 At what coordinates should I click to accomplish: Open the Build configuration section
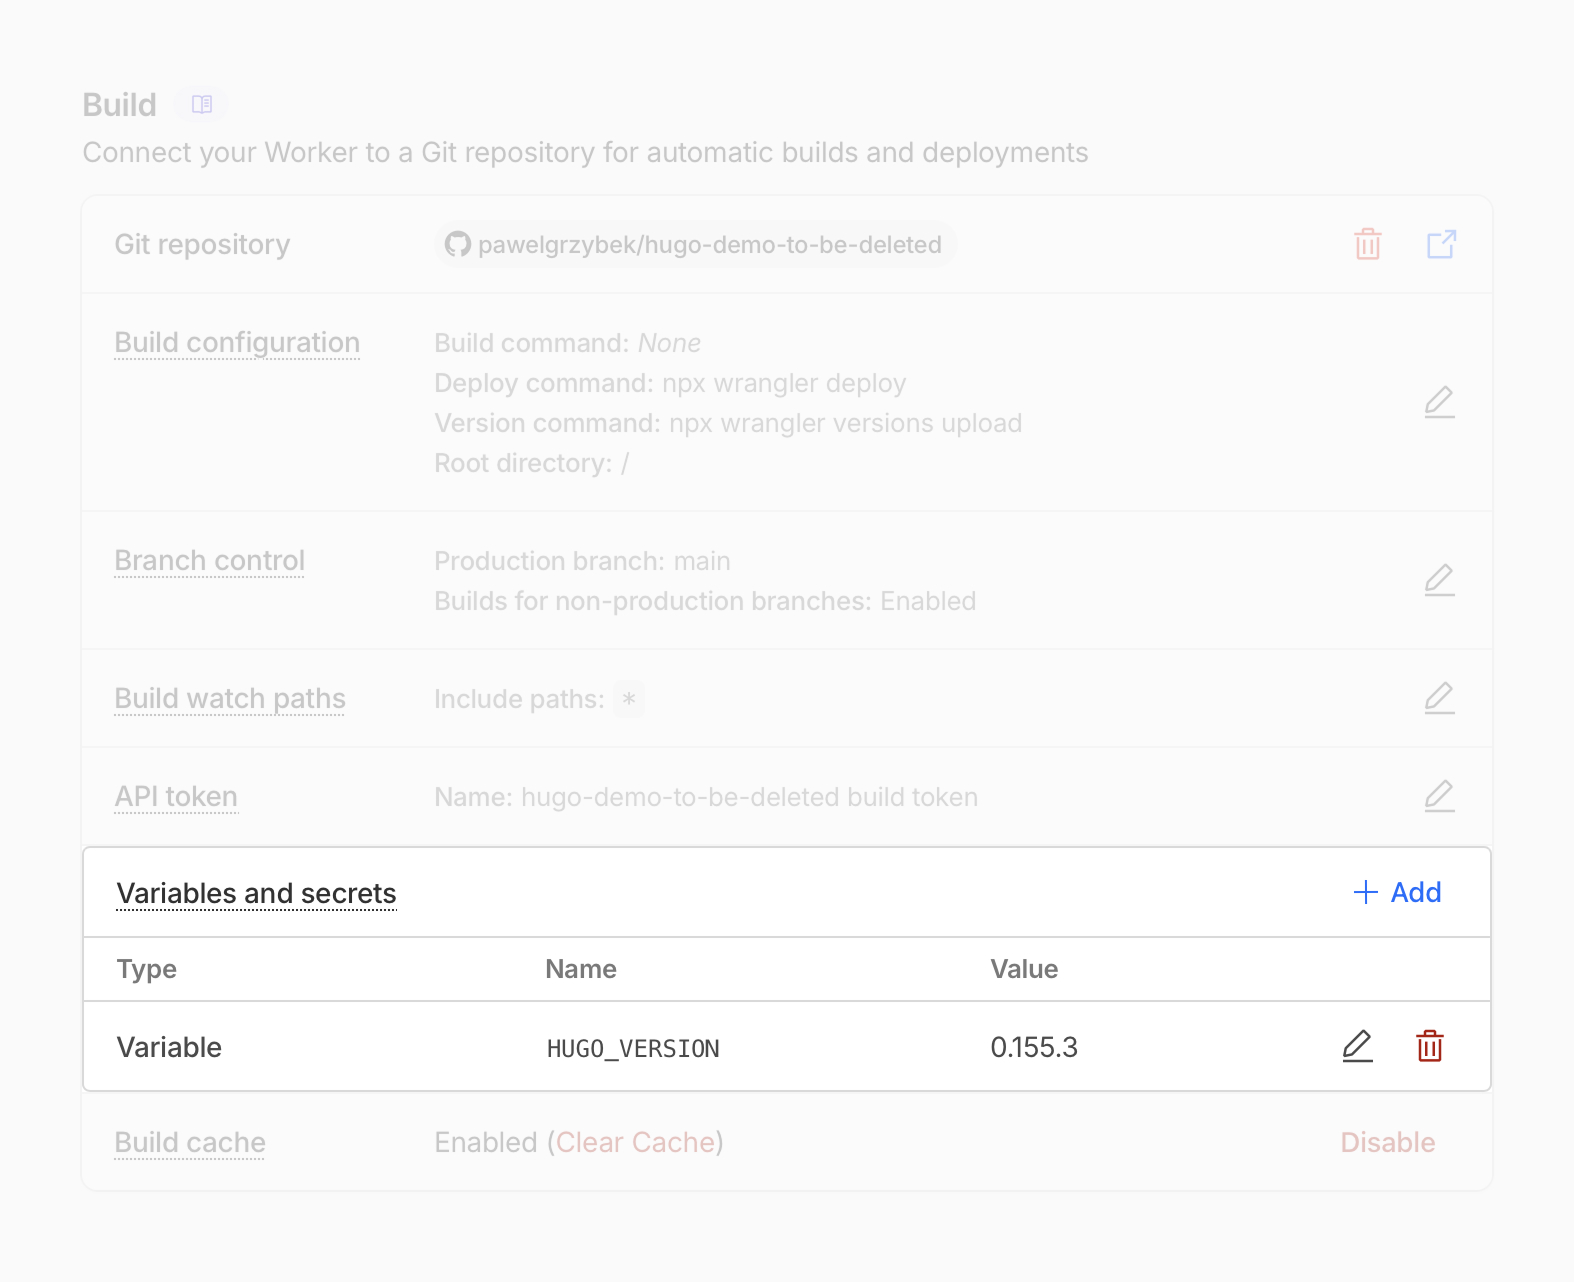click(x=236, y=342)
